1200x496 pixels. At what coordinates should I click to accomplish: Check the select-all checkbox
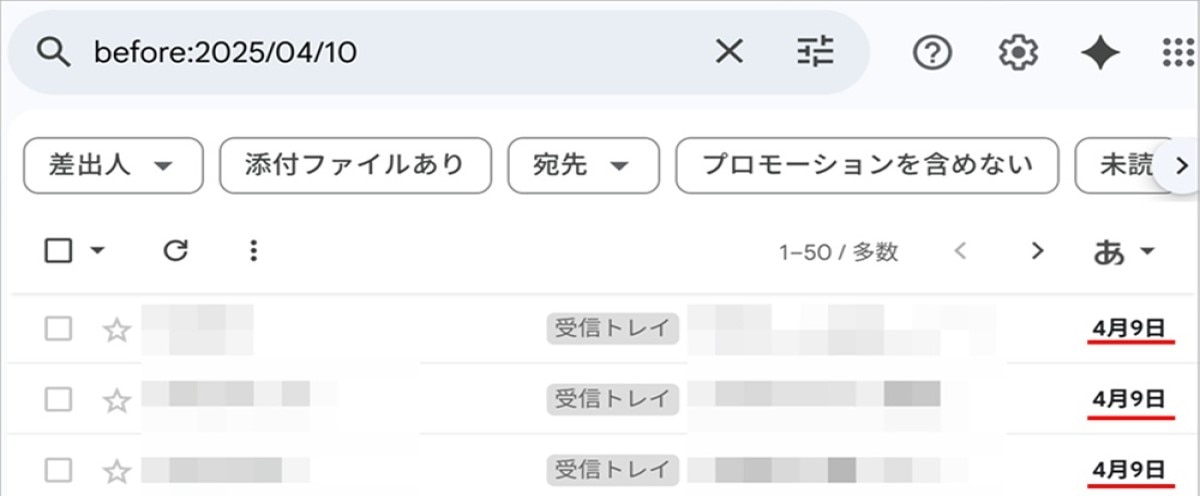[59, 251]
